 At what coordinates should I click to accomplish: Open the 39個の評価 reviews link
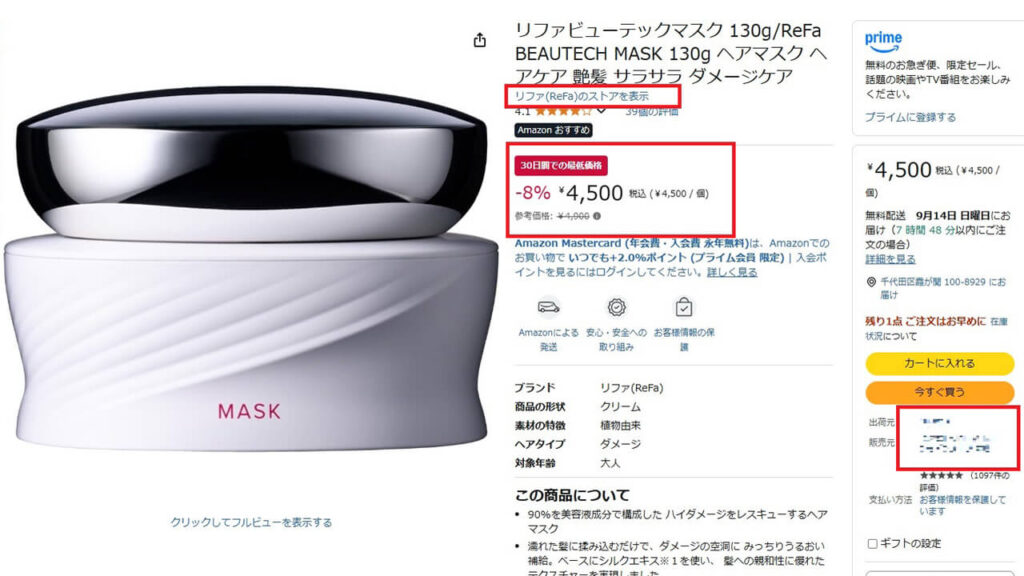tap(652, 112)
